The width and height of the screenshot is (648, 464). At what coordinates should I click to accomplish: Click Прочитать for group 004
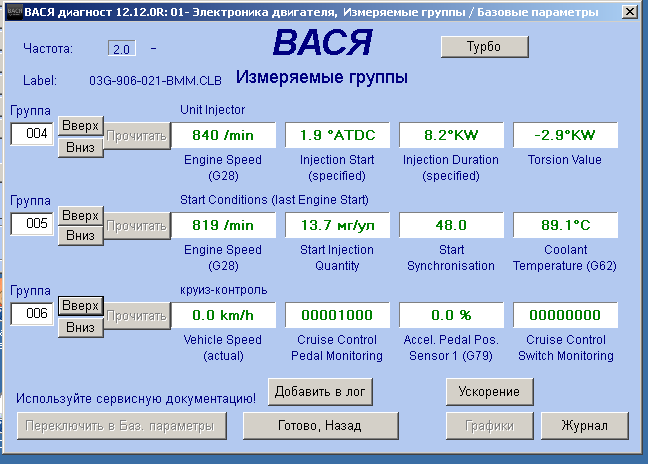point(137,135)
